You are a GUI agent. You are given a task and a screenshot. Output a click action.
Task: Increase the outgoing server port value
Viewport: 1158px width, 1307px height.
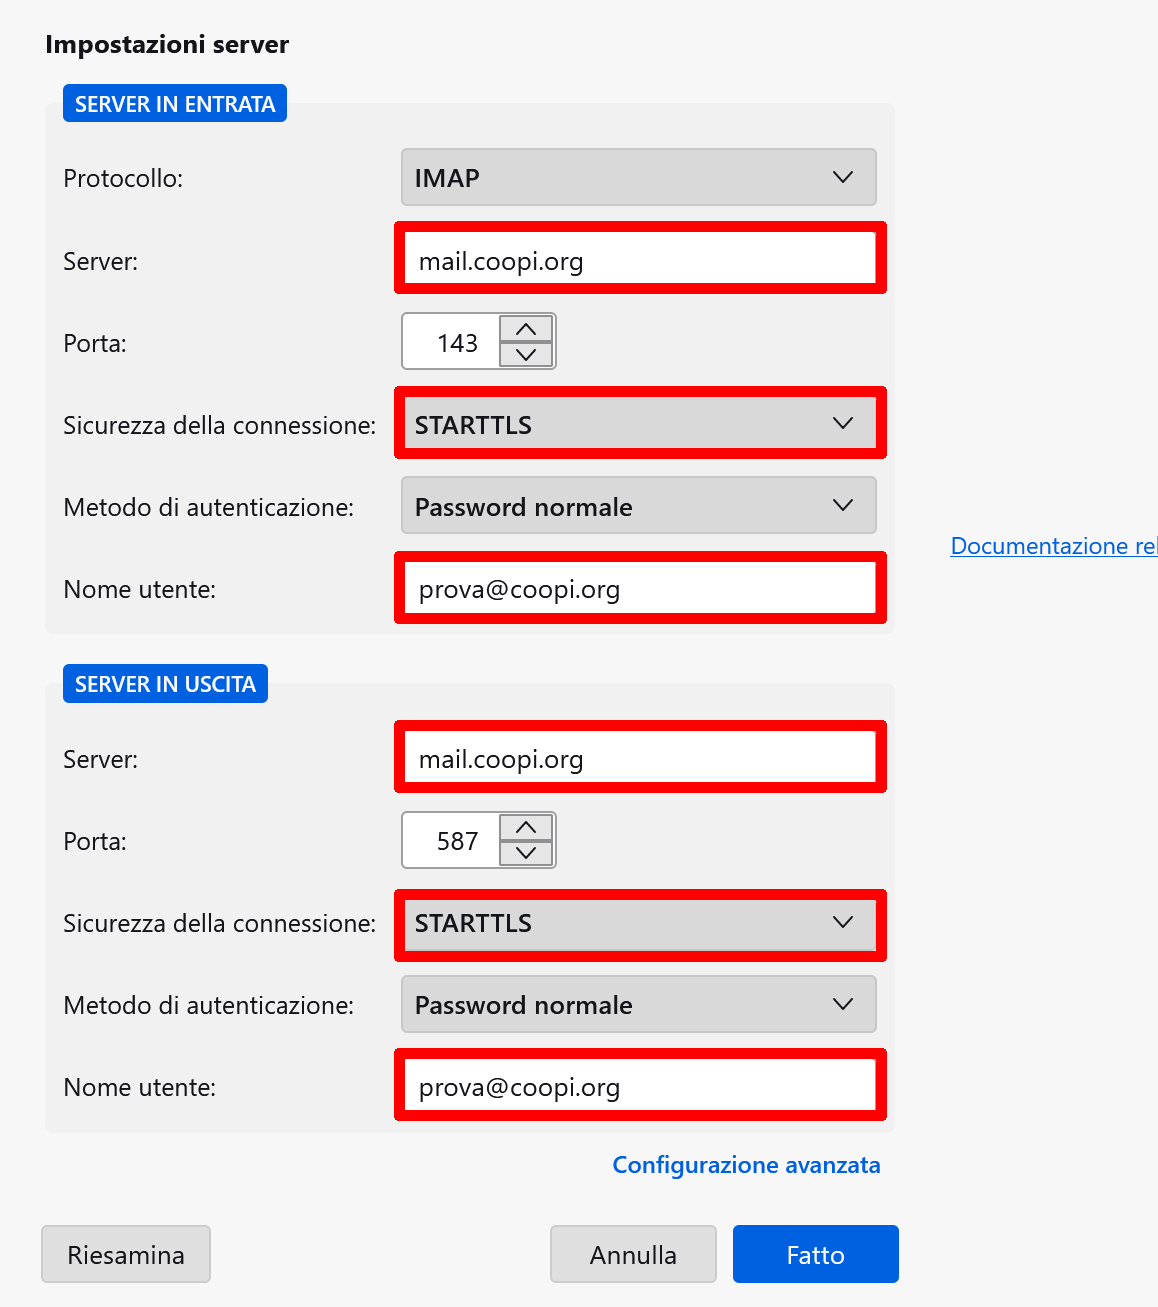(x=526, y=827)
